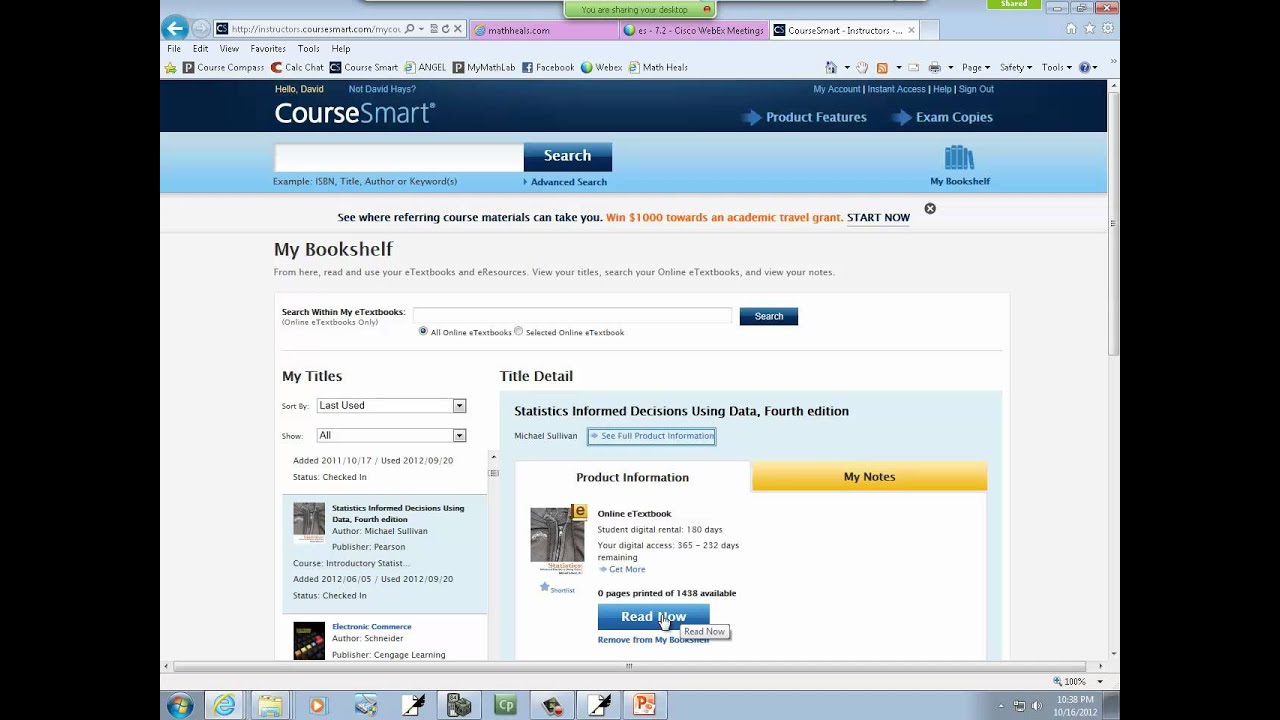Click the Get More link
Viewport: 1280px width, 720px height.
(x=627, y=569)
